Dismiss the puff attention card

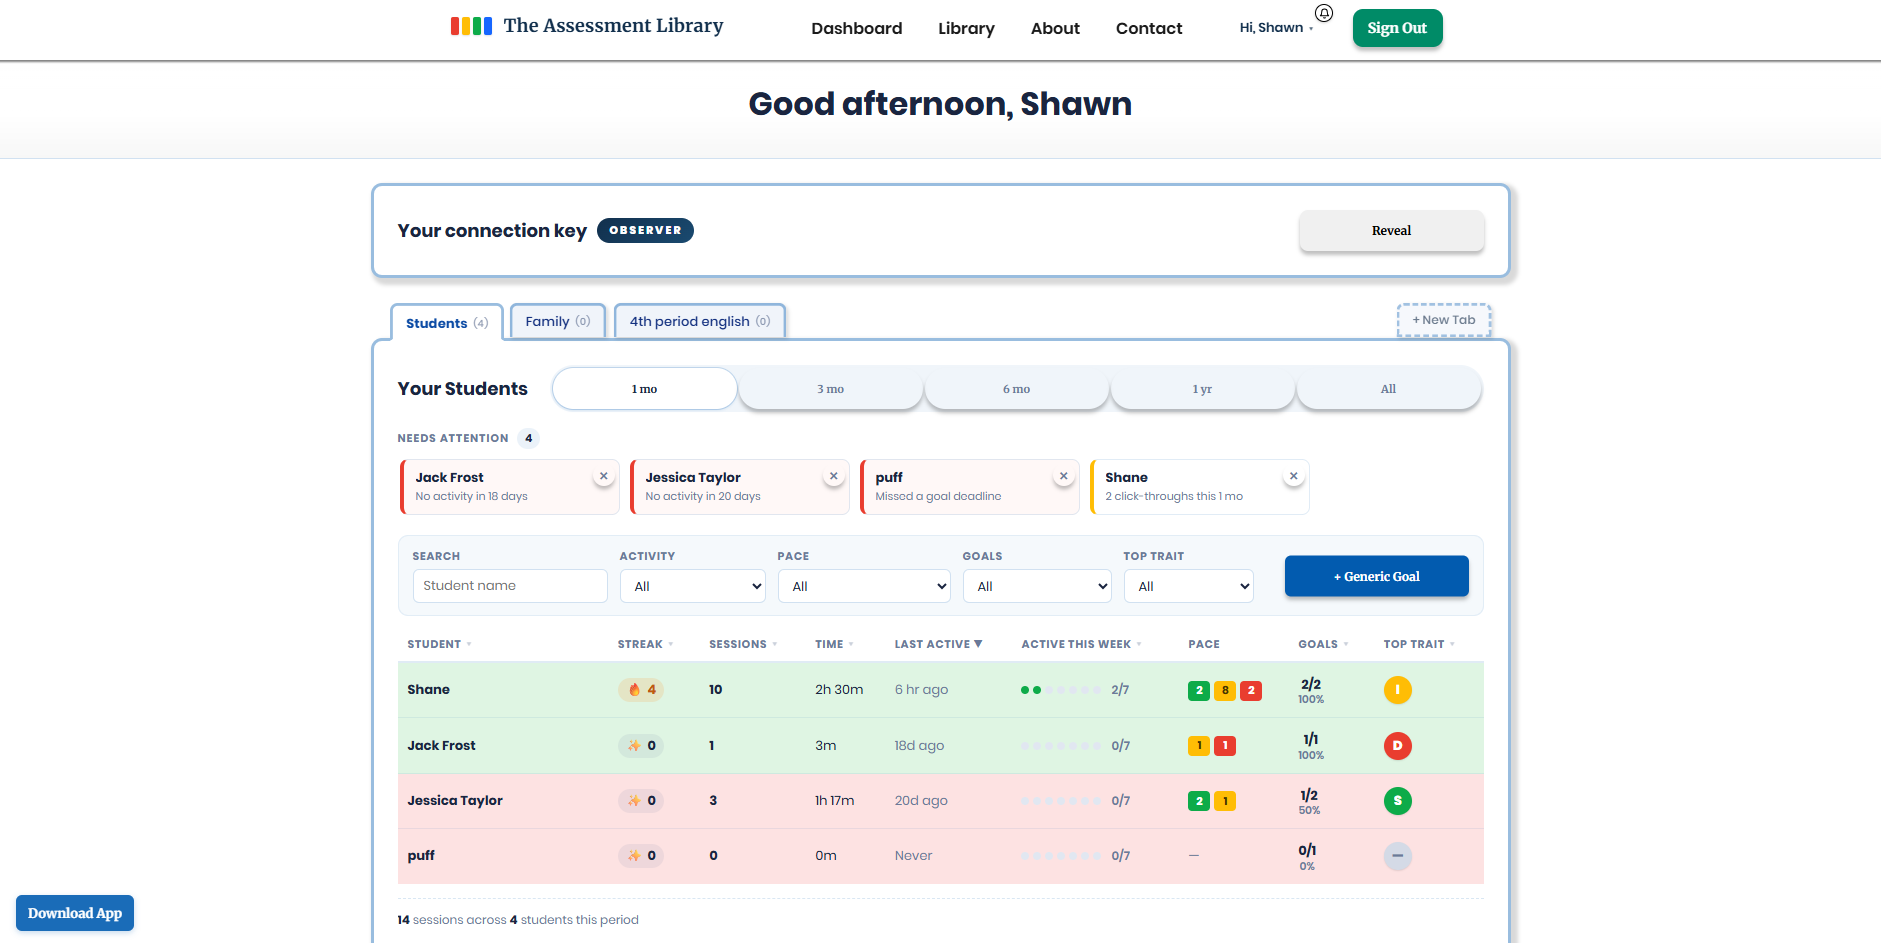[1064, 476]
